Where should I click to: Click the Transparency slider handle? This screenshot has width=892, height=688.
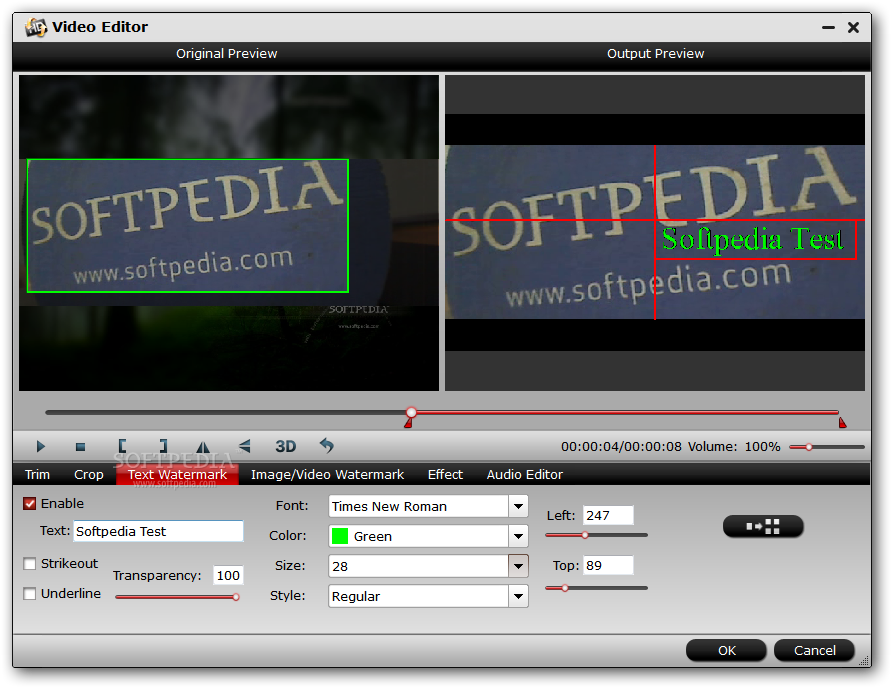(236, 597)
